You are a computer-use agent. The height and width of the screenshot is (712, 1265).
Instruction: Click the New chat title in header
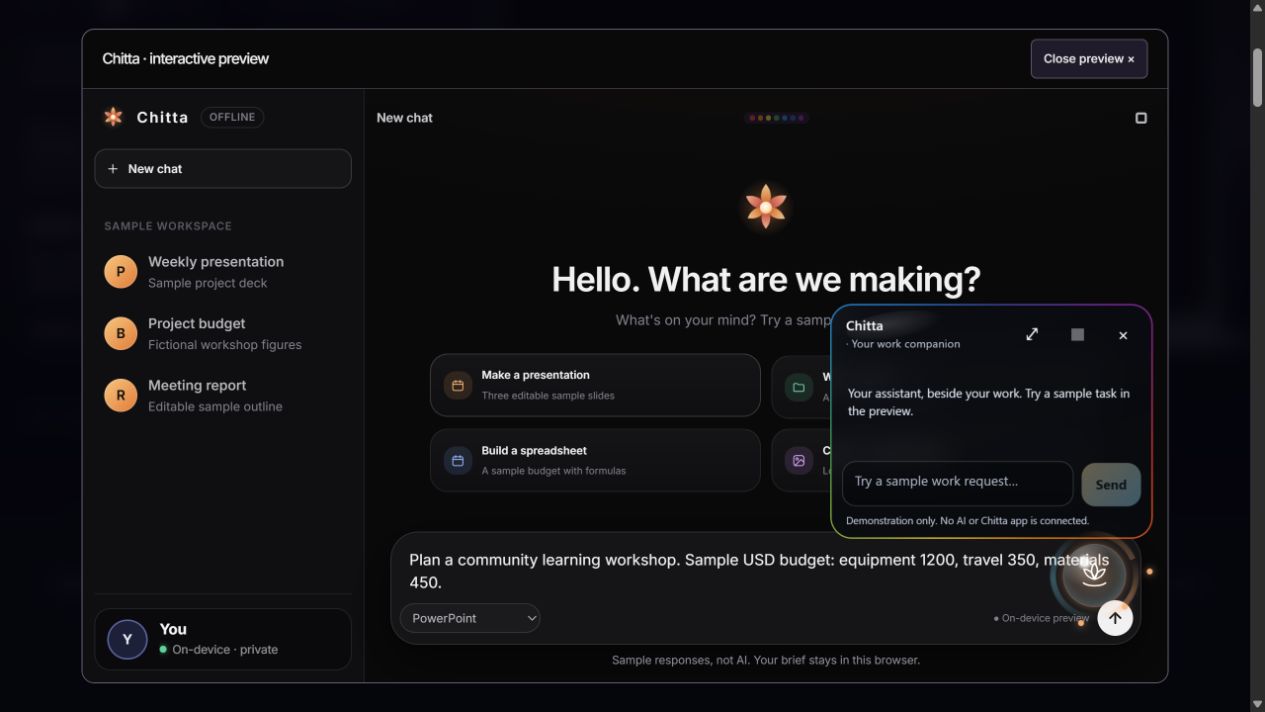[405, 118]
